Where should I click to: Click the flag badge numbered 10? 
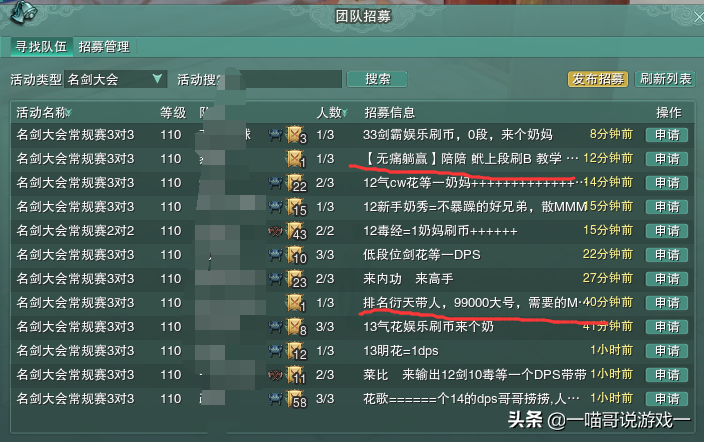296,255
